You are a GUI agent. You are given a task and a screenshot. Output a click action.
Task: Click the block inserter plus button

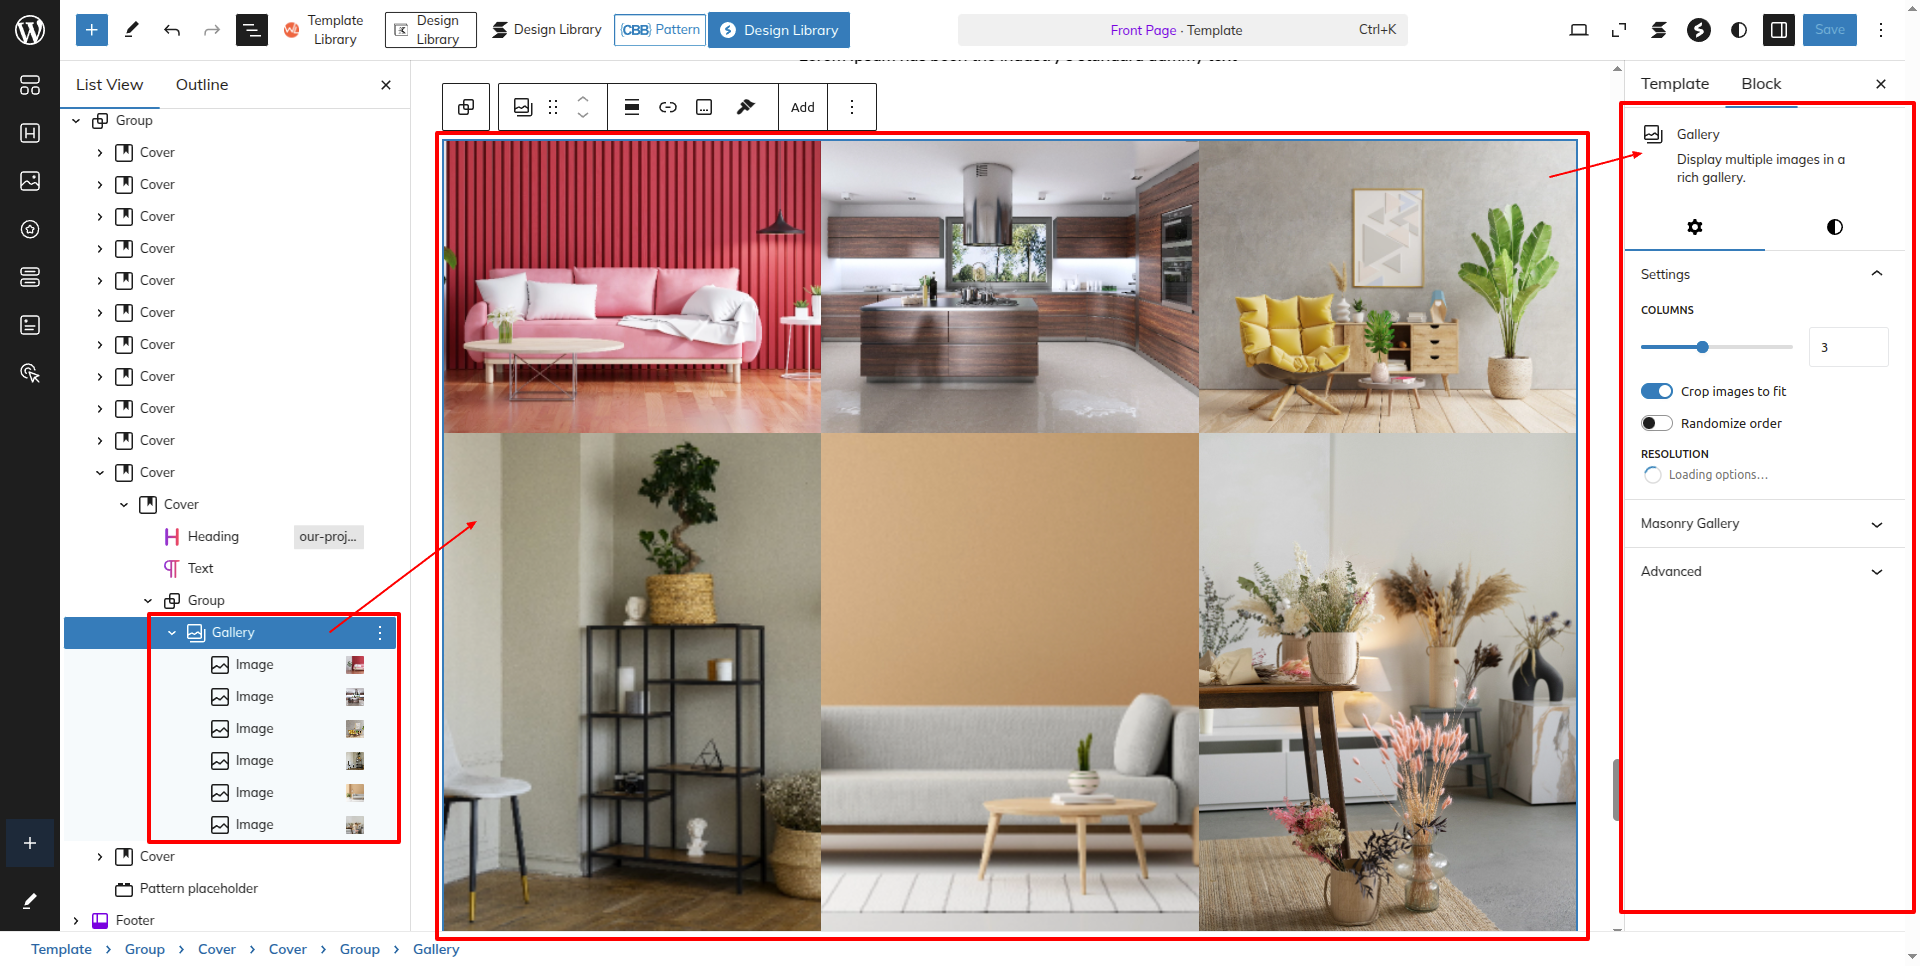[91, 30]
